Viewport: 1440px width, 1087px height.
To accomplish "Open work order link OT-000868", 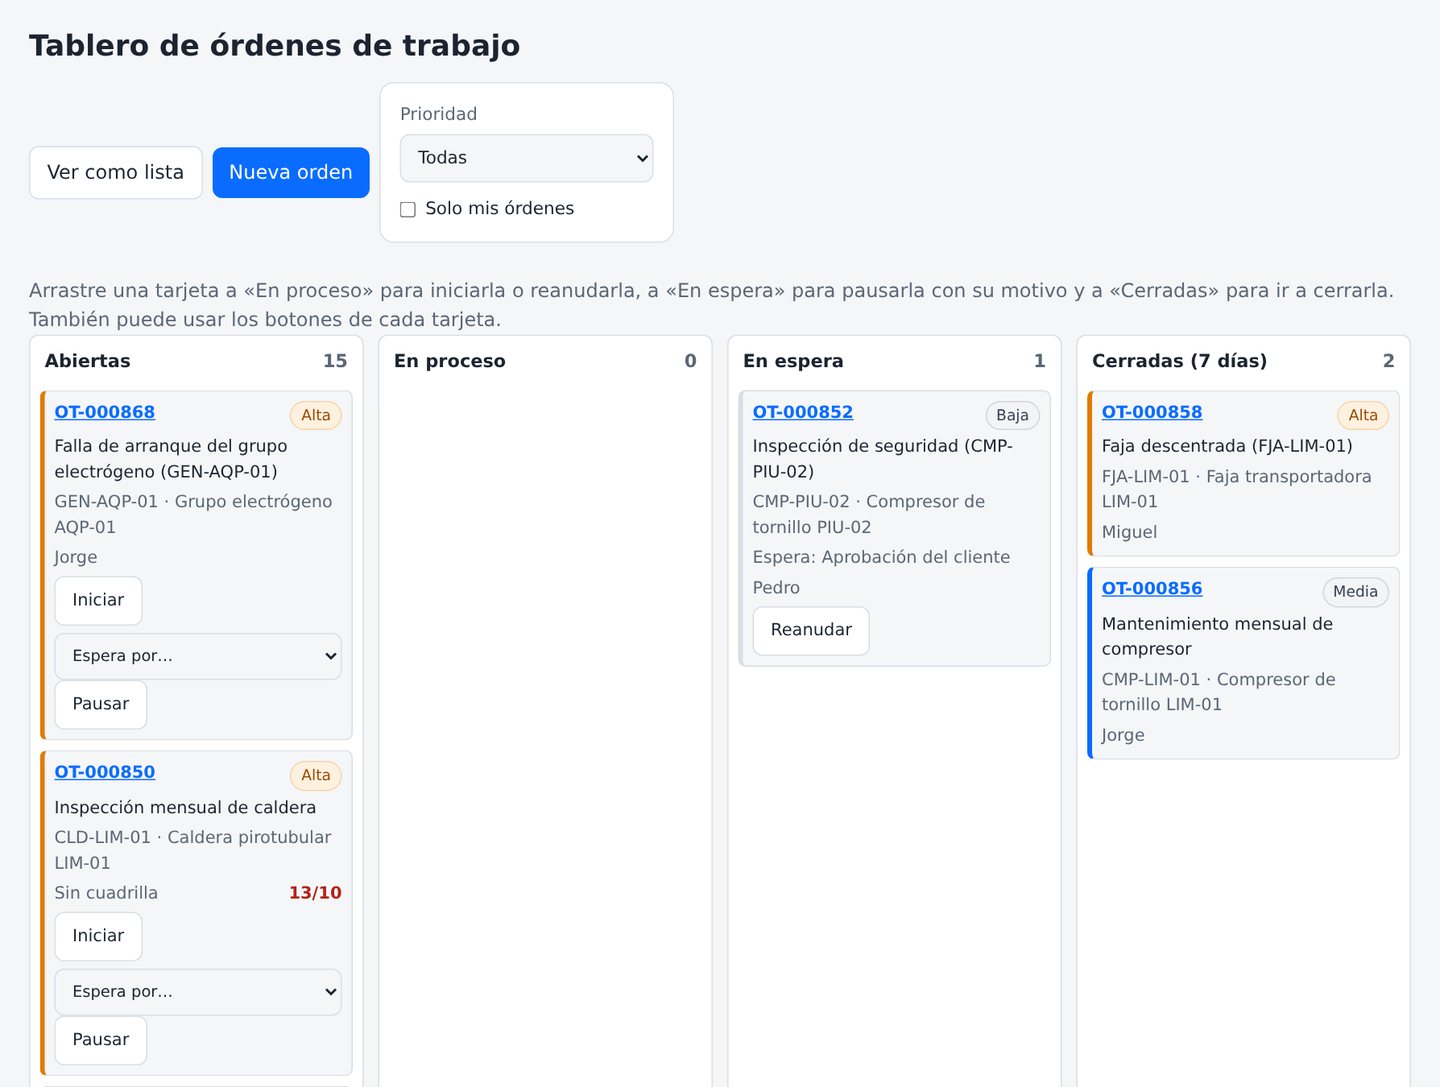I will pyautogui.click(x=105, y=412).
